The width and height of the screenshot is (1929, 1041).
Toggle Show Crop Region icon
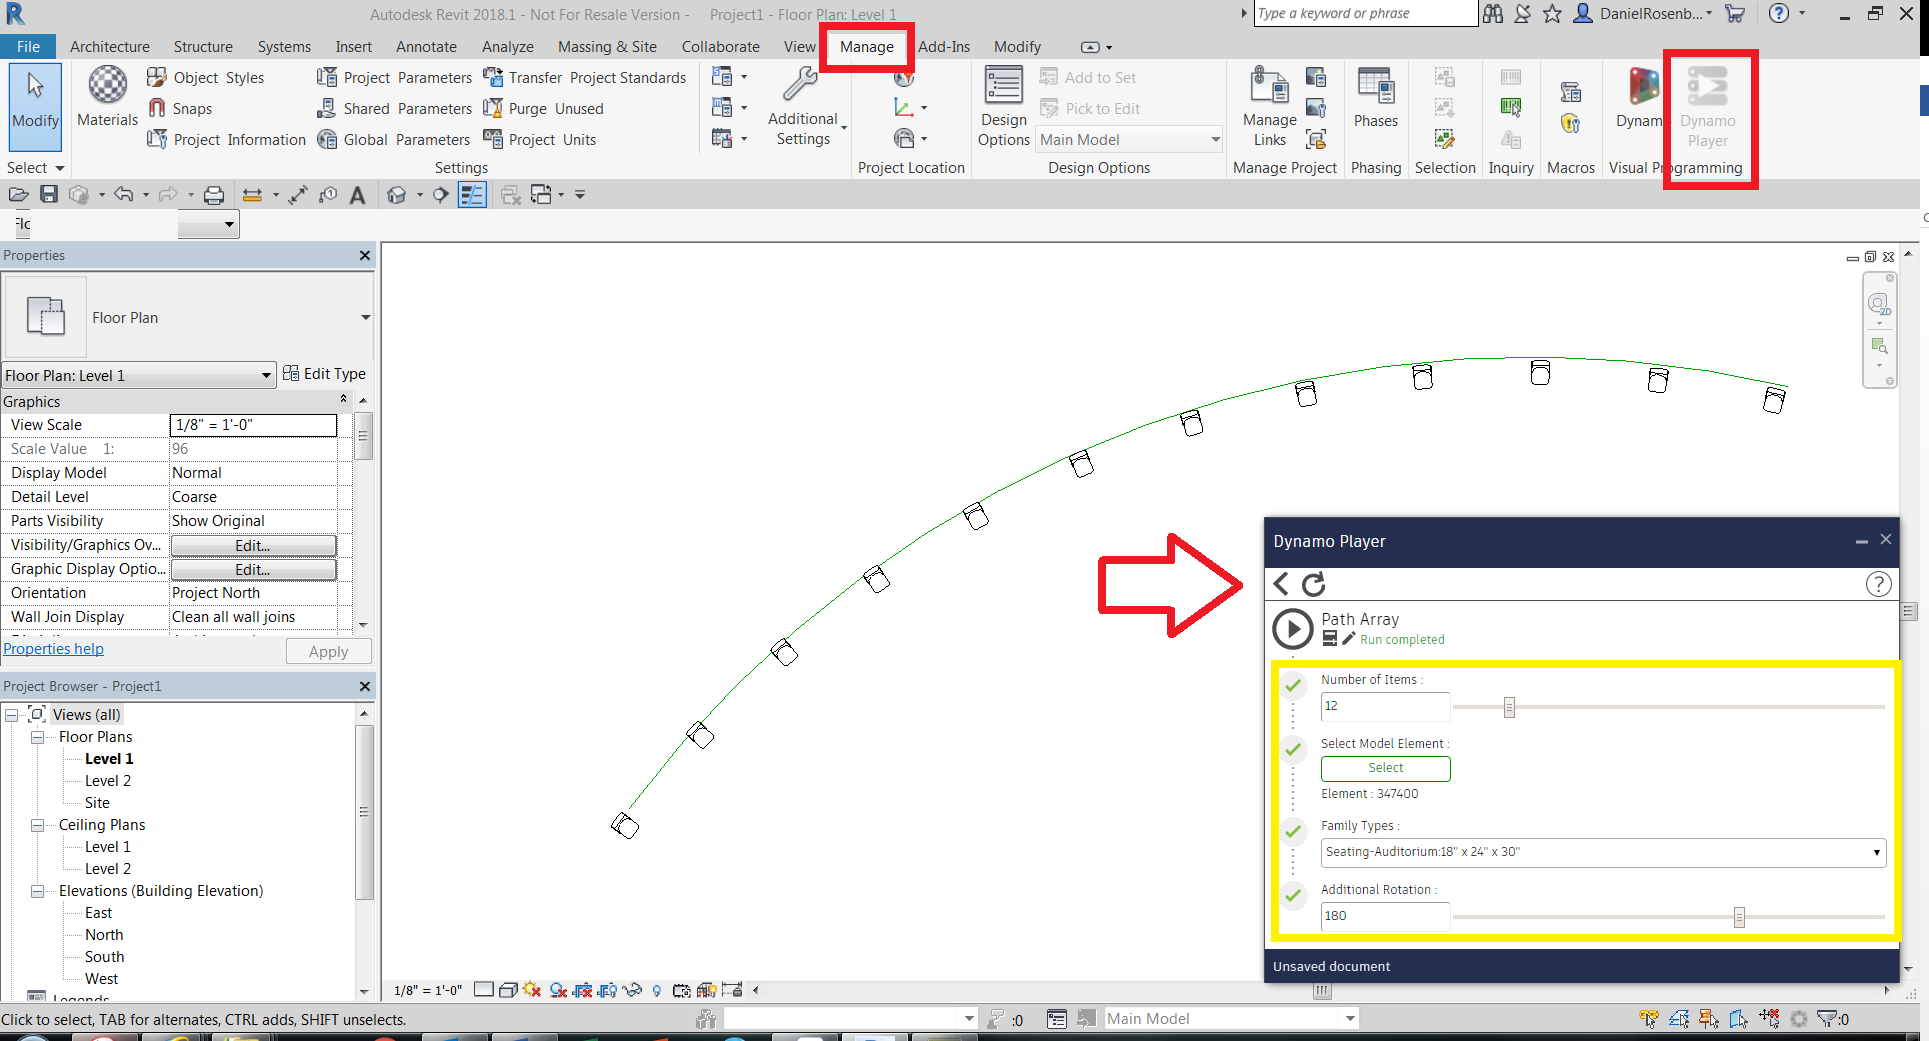click(607, 990)
